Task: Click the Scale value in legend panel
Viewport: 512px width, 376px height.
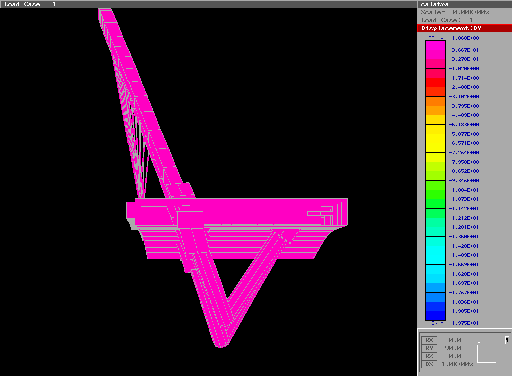Action: [471, 12]
